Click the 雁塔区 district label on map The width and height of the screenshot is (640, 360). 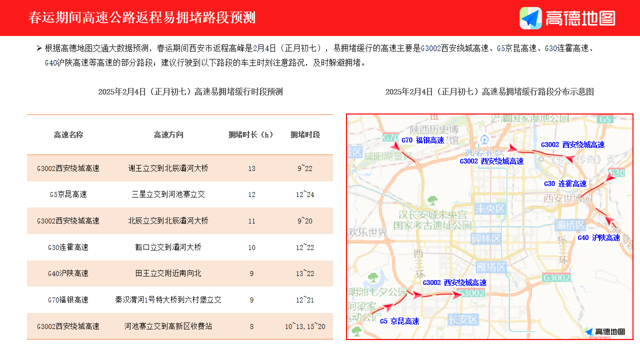(491, 267)
